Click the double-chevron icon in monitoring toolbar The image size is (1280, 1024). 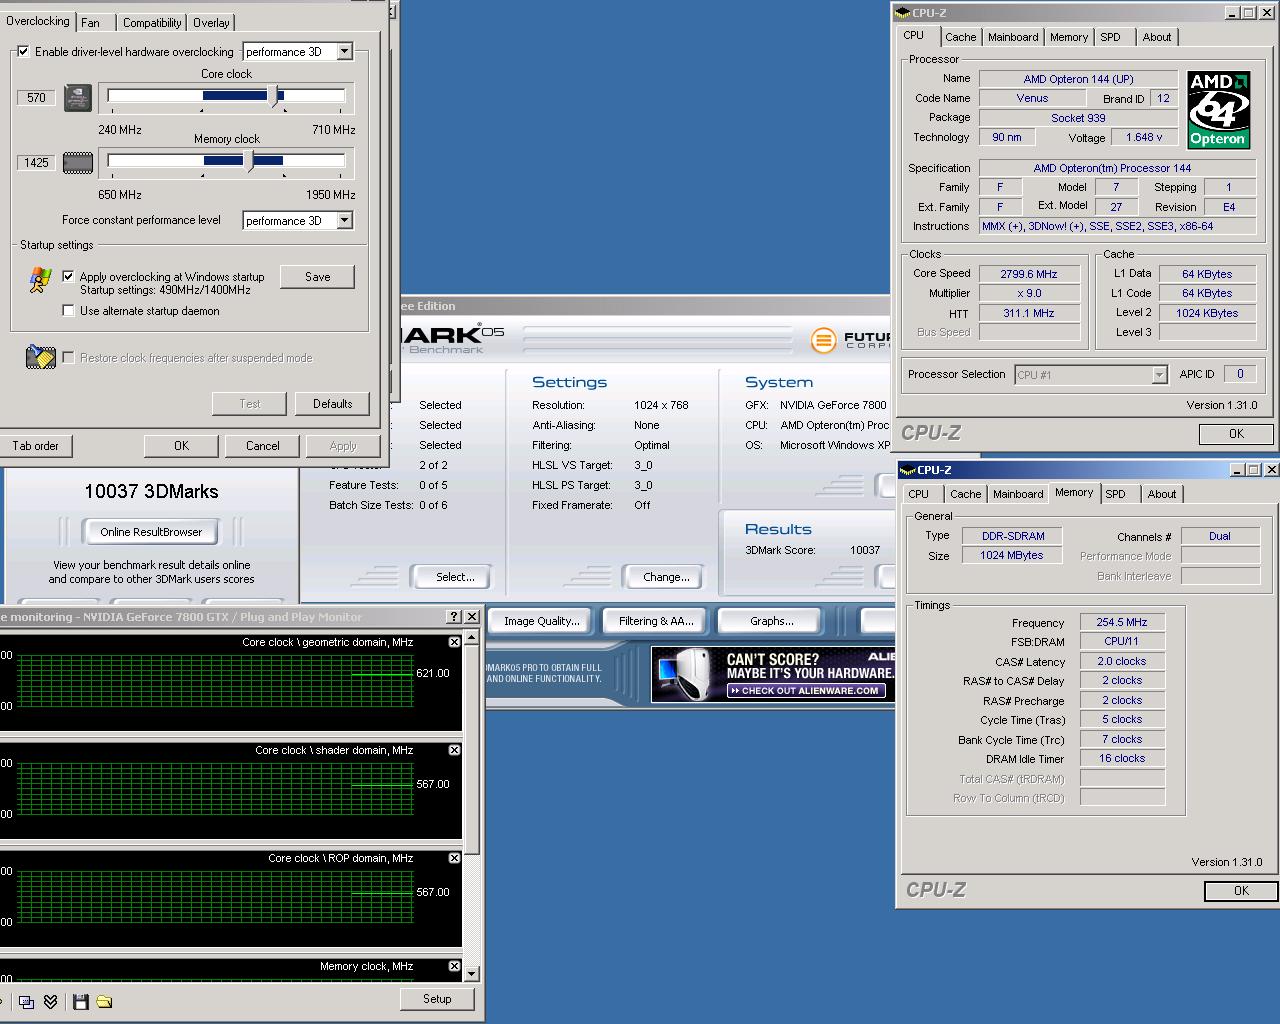pos(51,1001)
